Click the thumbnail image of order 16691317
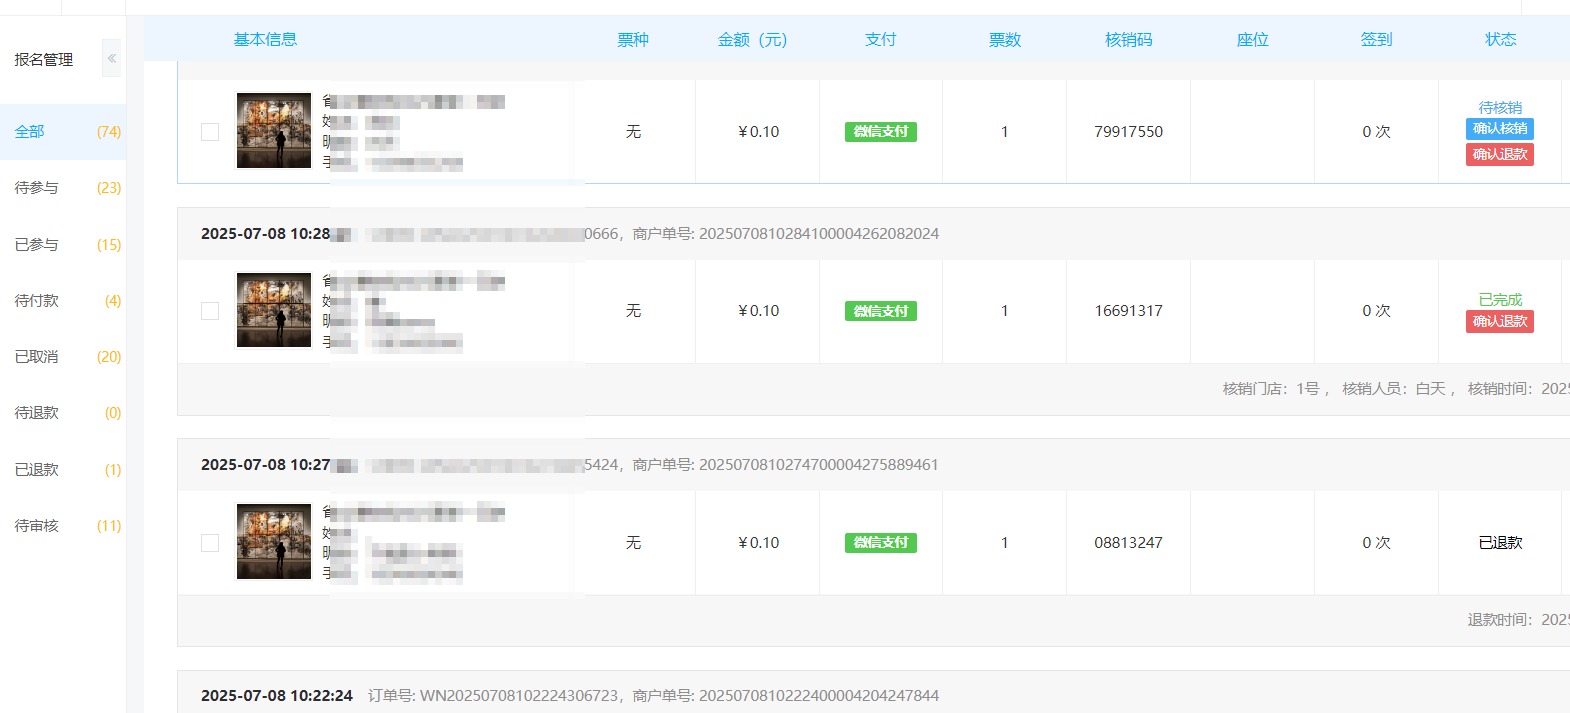This screenshot has height=713, width=1570. [274, 310]
